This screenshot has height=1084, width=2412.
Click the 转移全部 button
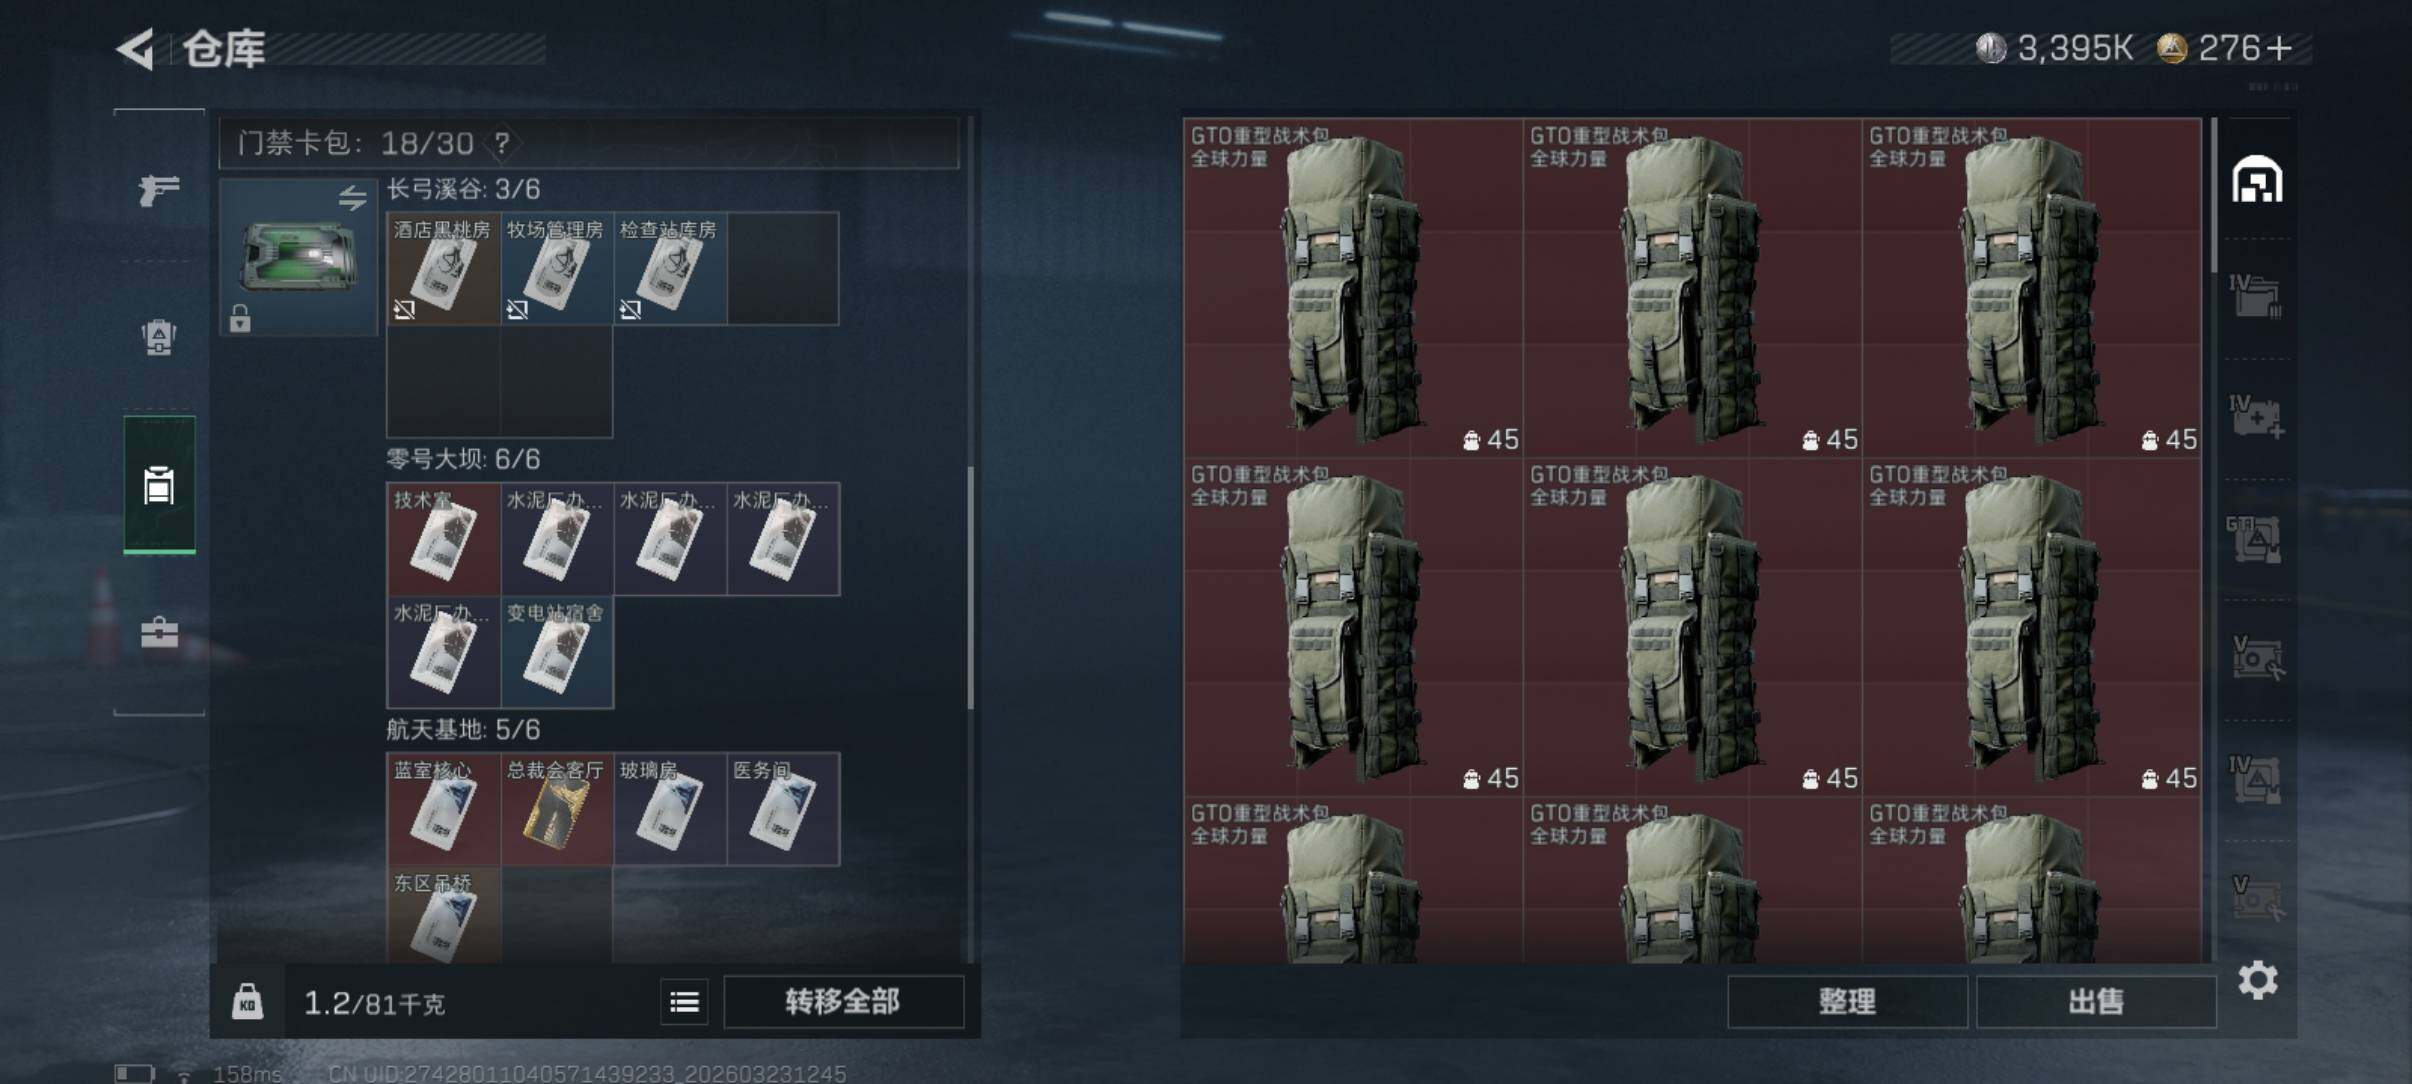coord(843,1001)
